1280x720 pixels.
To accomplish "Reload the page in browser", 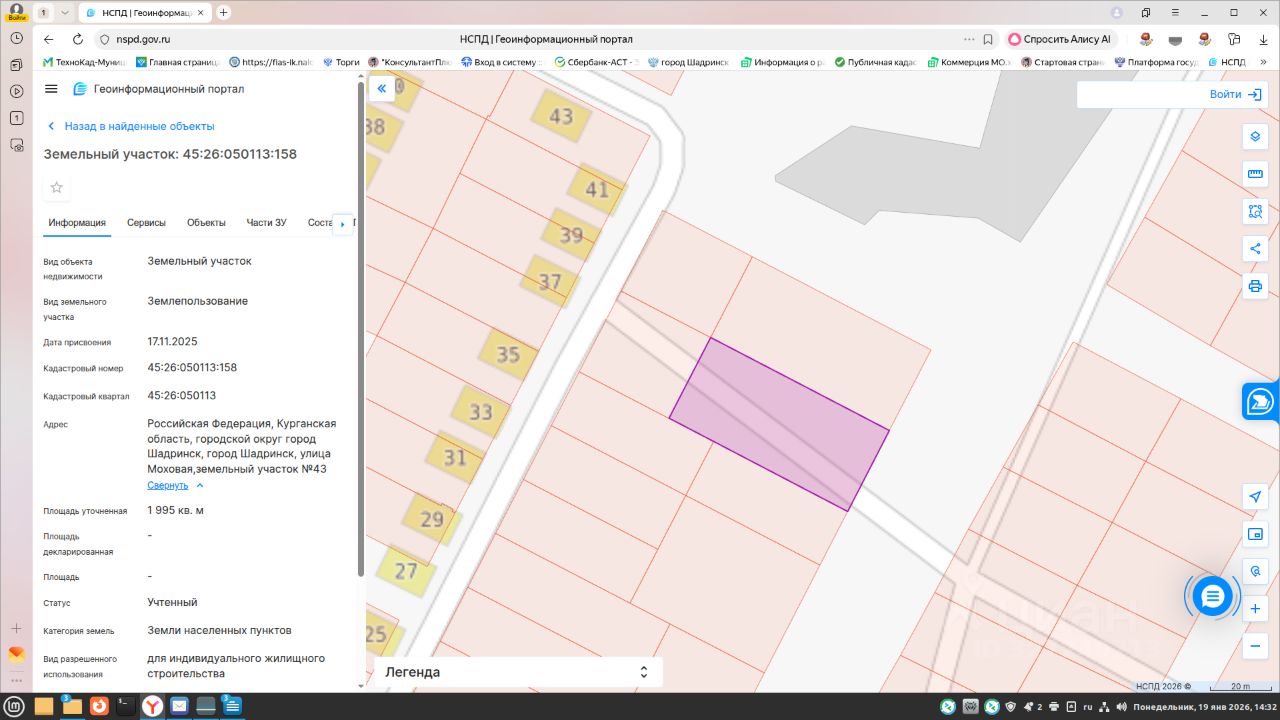I will pyautogui.click(x=78, y=39).
